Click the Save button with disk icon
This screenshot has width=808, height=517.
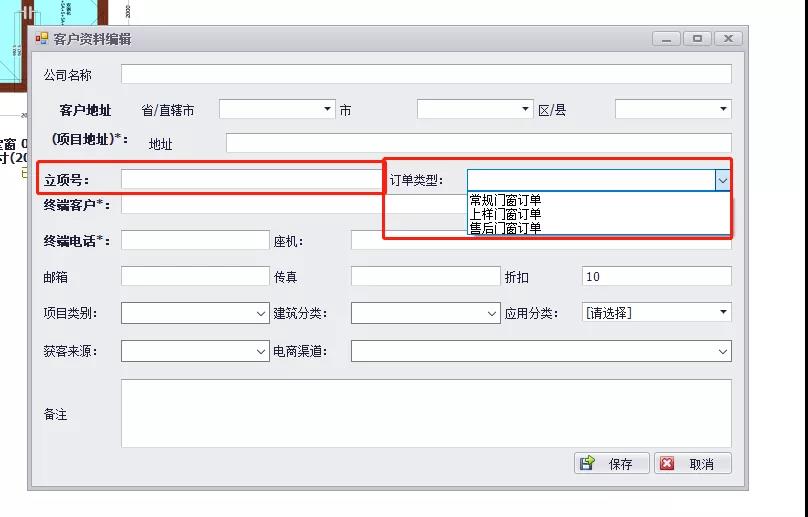pos(610,463)
